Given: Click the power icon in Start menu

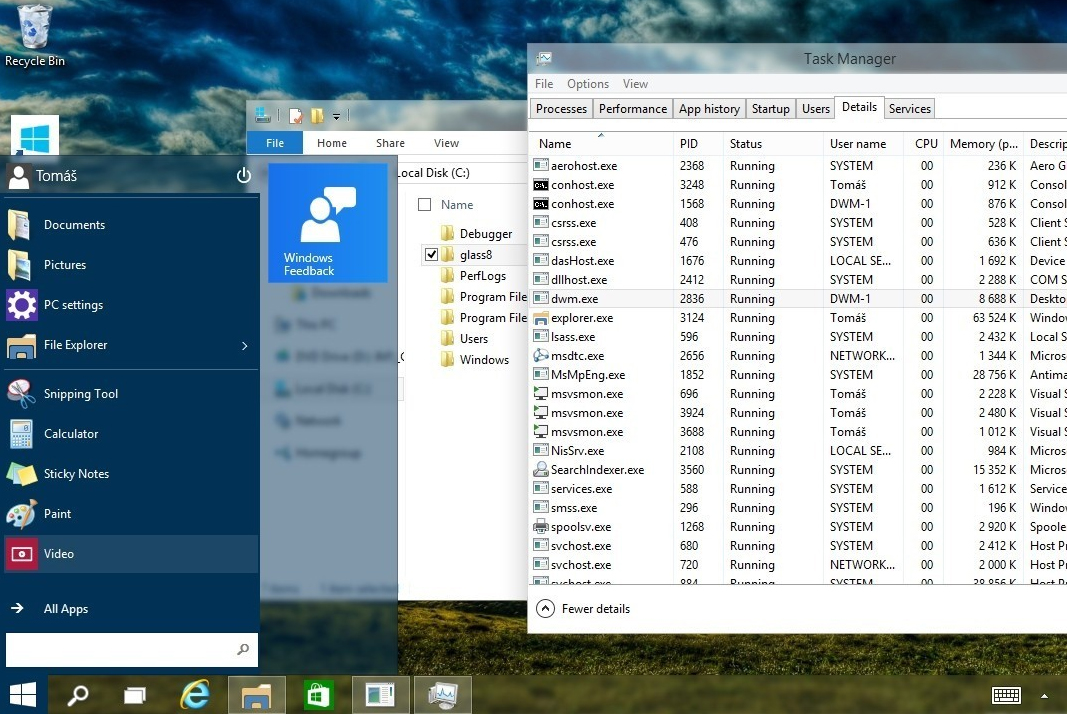Looking at the screenshot, I should click(x=243, y=176).
